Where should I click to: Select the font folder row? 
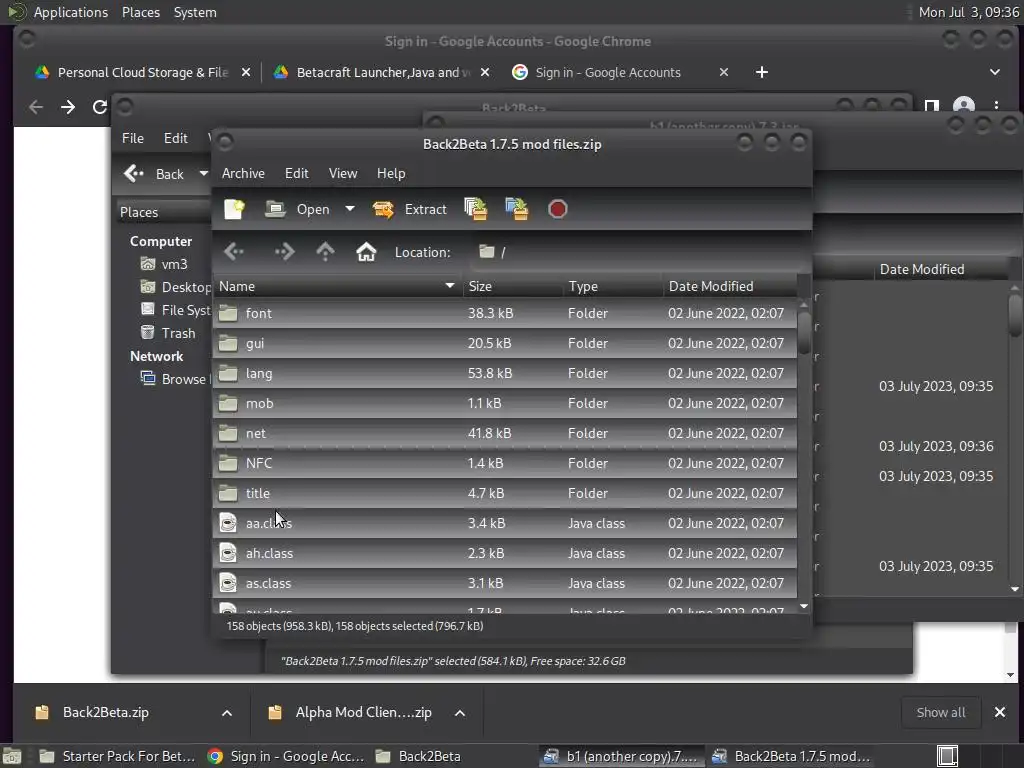point(504,313)
